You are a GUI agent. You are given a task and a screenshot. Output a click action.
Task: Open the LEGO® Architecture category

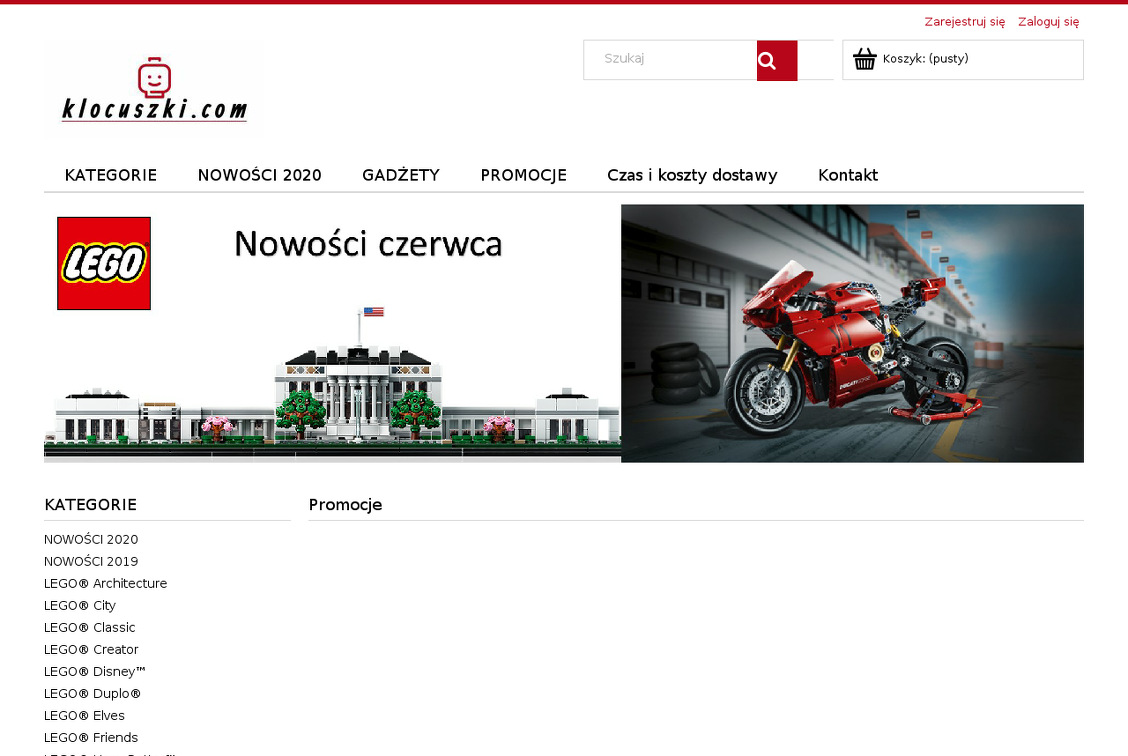point(105,583)
